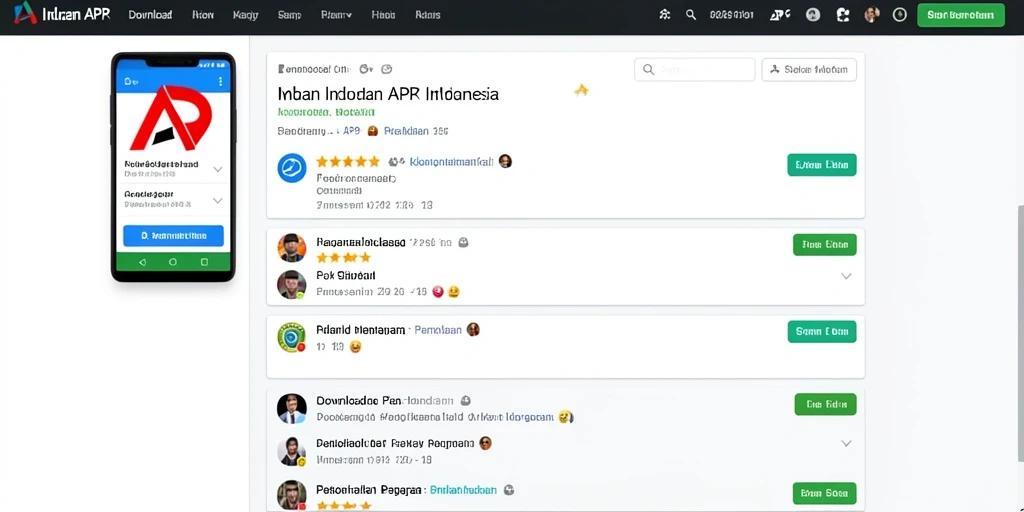1024x512 pixels.
Task: Click the 'Sidoin Indoan' outlined button
Action: pyautogui.click(x=809, y=69)
